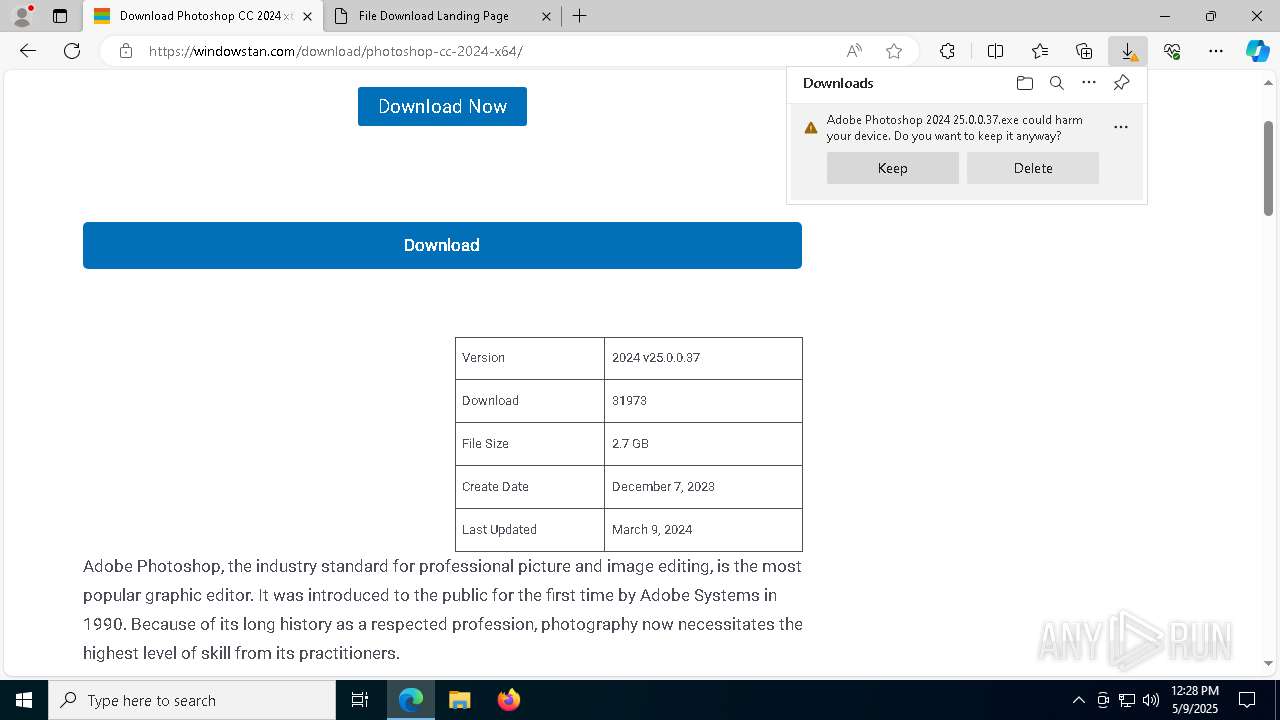Open Firefox taskbar icon

(508, 700)
